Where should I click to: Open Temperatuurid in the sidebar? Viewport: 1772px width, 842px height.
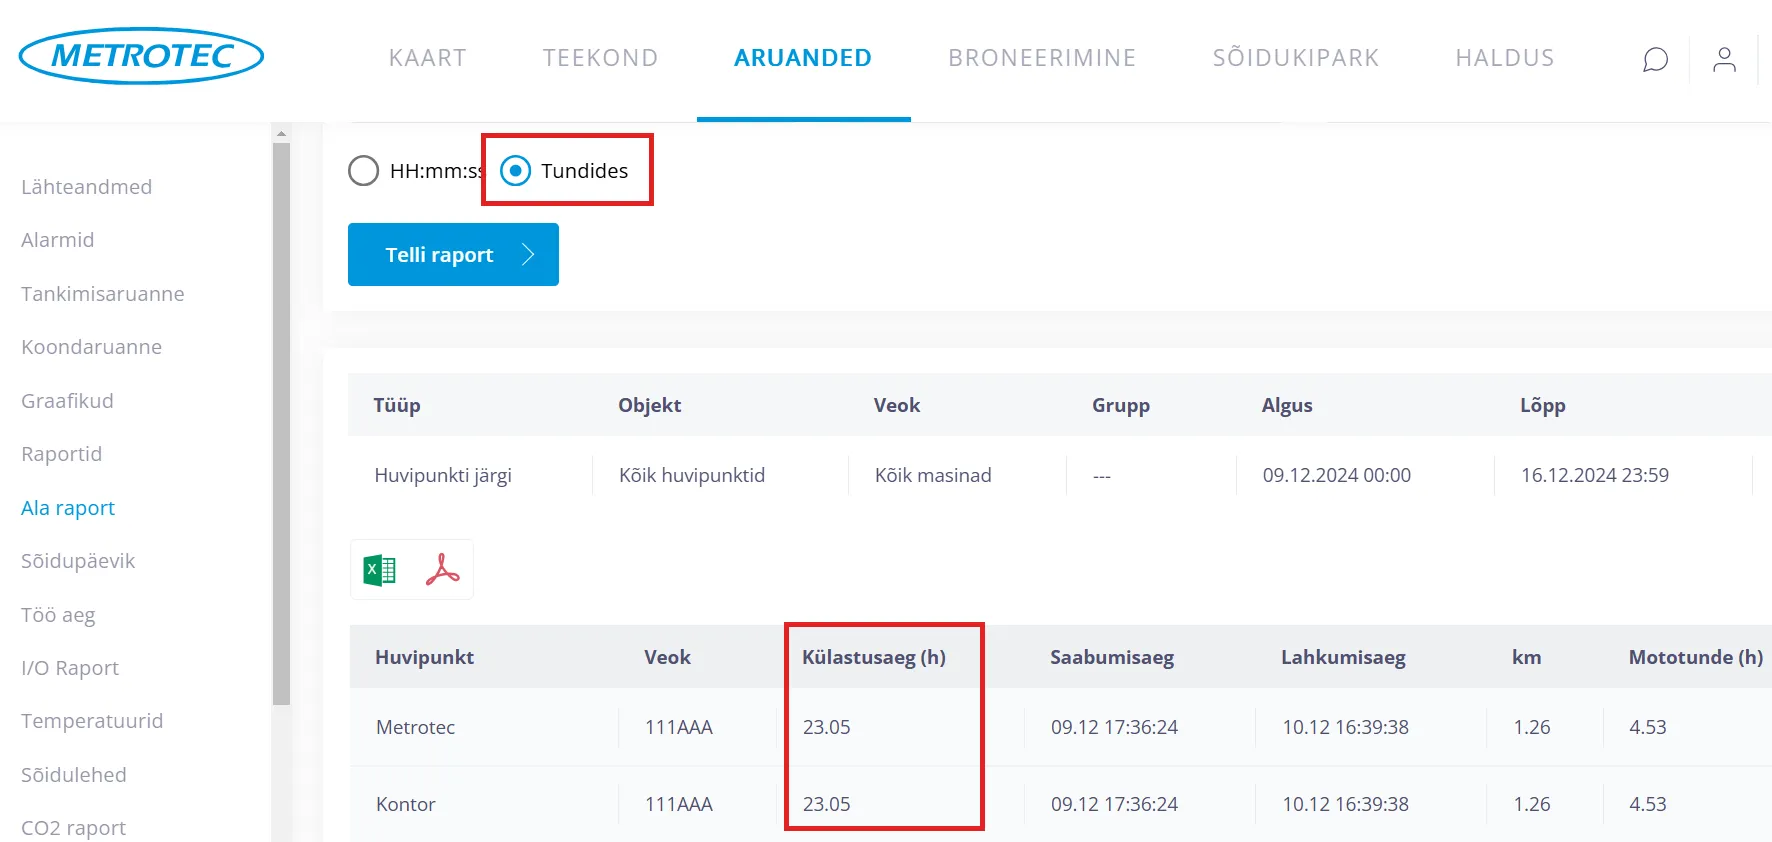[x=92, y=721]
